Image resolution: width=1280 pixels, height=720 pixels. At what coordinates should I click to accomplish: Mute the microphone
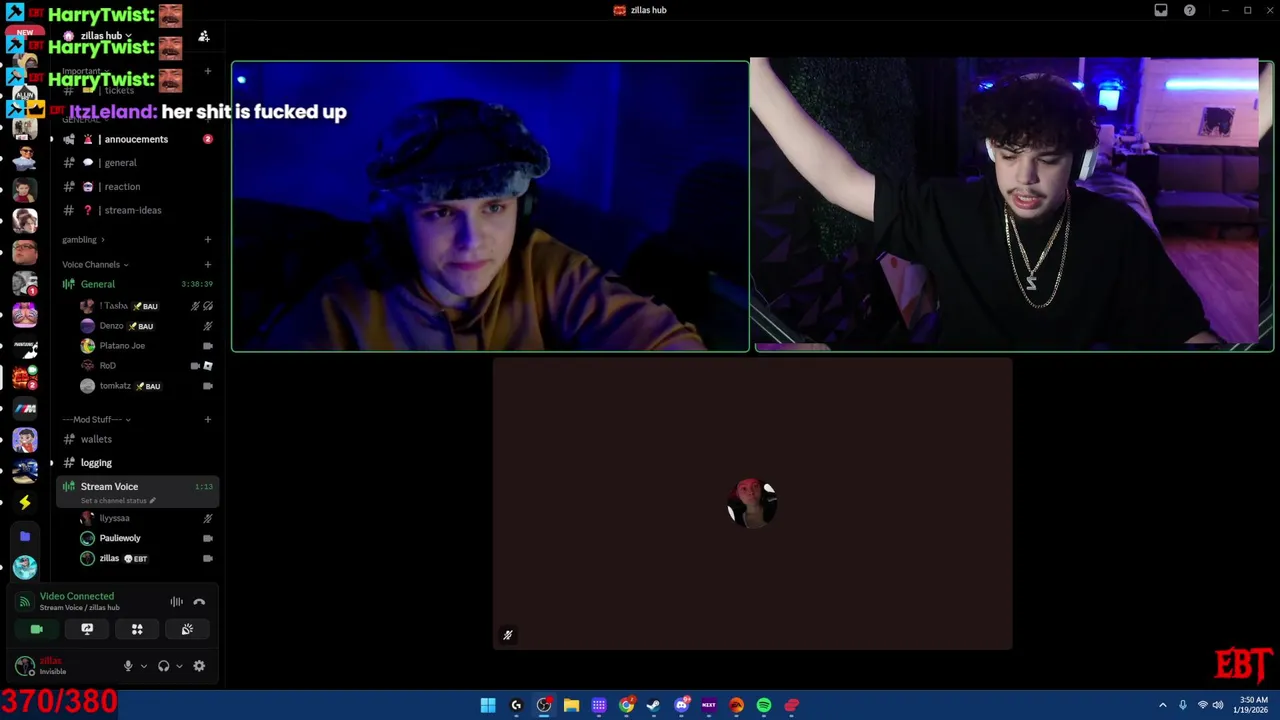click(128, 666)
